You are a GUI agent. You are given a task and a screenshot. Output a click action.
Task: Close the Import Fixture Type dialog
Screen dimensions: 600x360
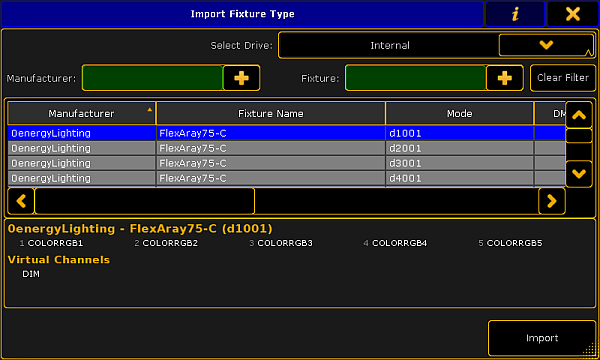click(572, 14)
